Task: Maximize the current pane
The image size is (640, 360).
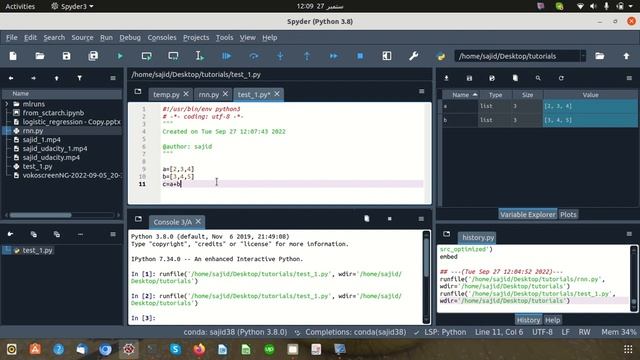Action: pyautogui.click(x=387, y=56)
